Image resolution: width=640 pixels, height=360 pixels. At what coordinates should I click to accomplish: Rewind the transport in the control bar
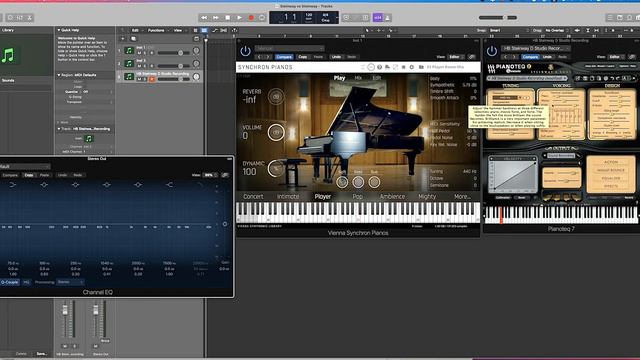(204, 18)
